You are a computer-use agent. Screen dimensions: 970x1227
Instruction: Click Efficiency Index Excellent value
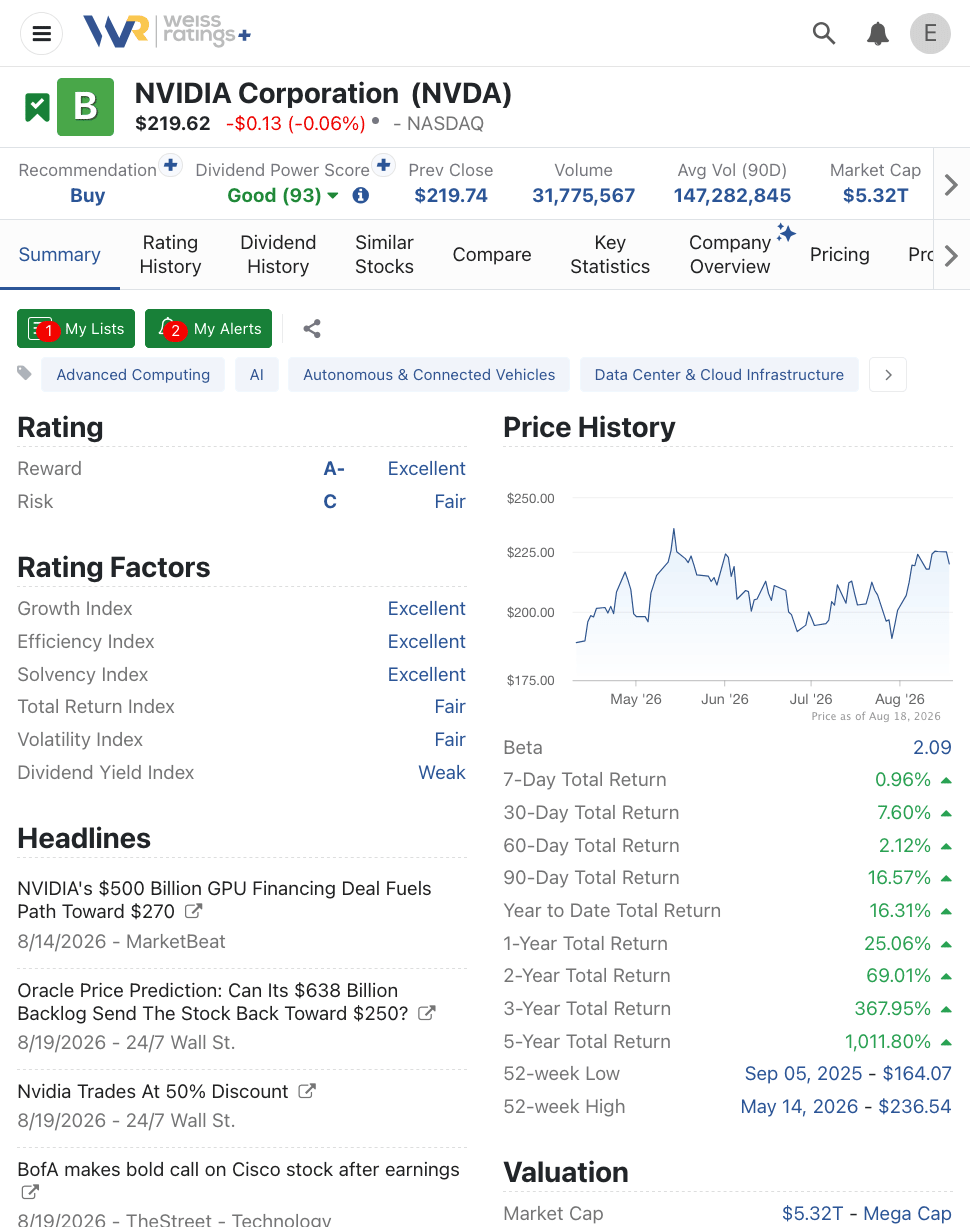pos(427,642)
